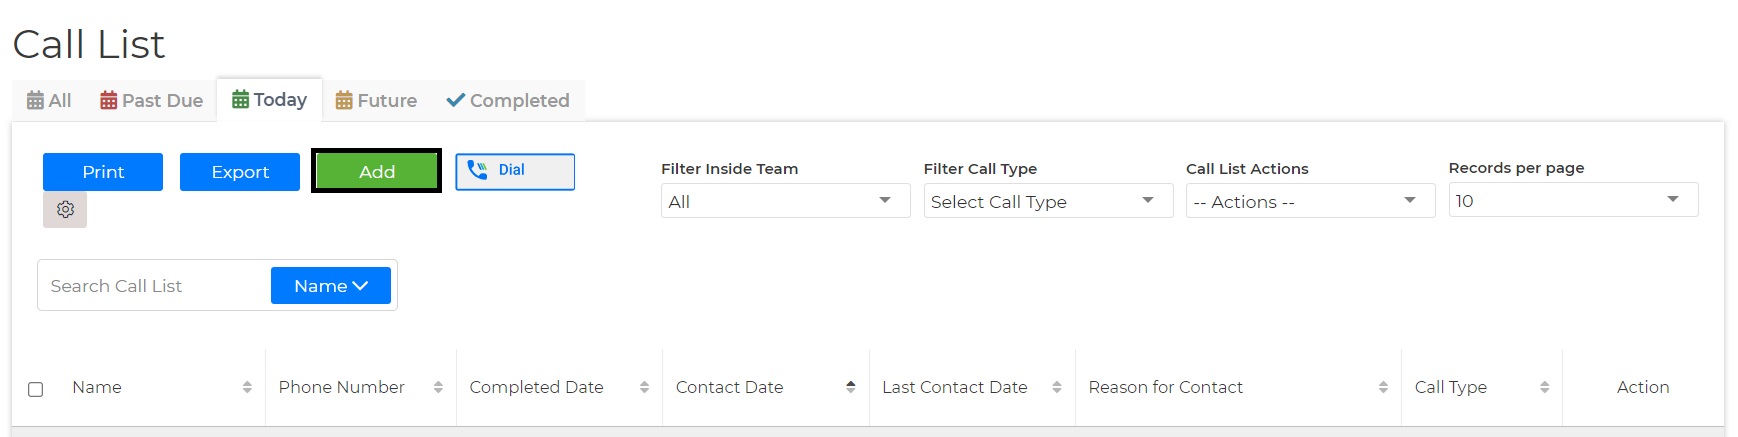
Task: Change Records per page dropdown
Action: click(x=1573, y=200)
